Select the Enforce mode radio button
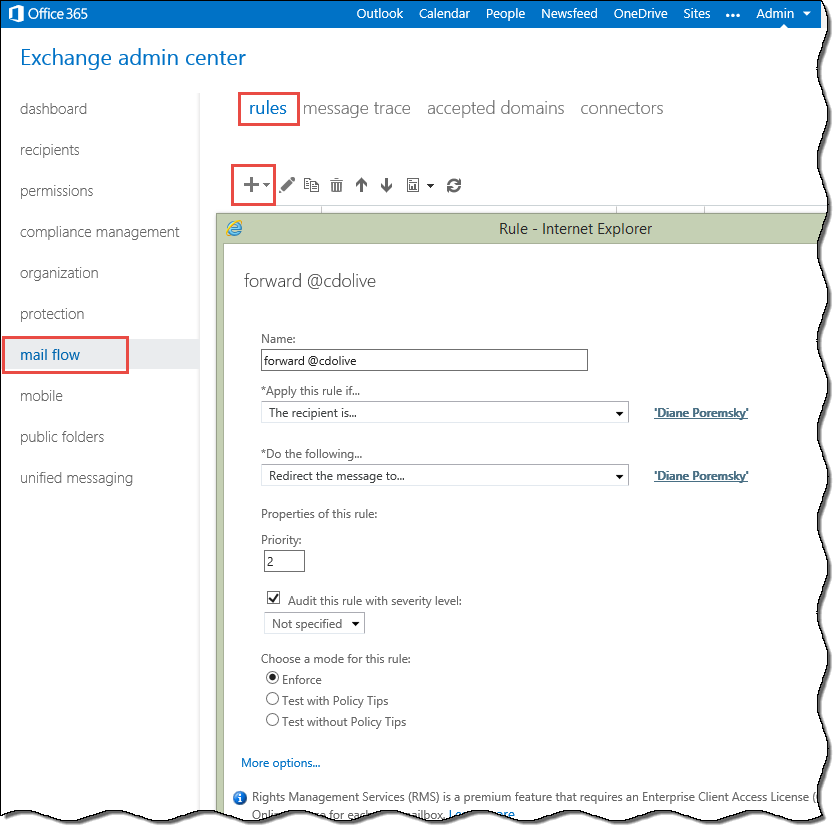The image size is (837, 830). (x=272, y=678)
